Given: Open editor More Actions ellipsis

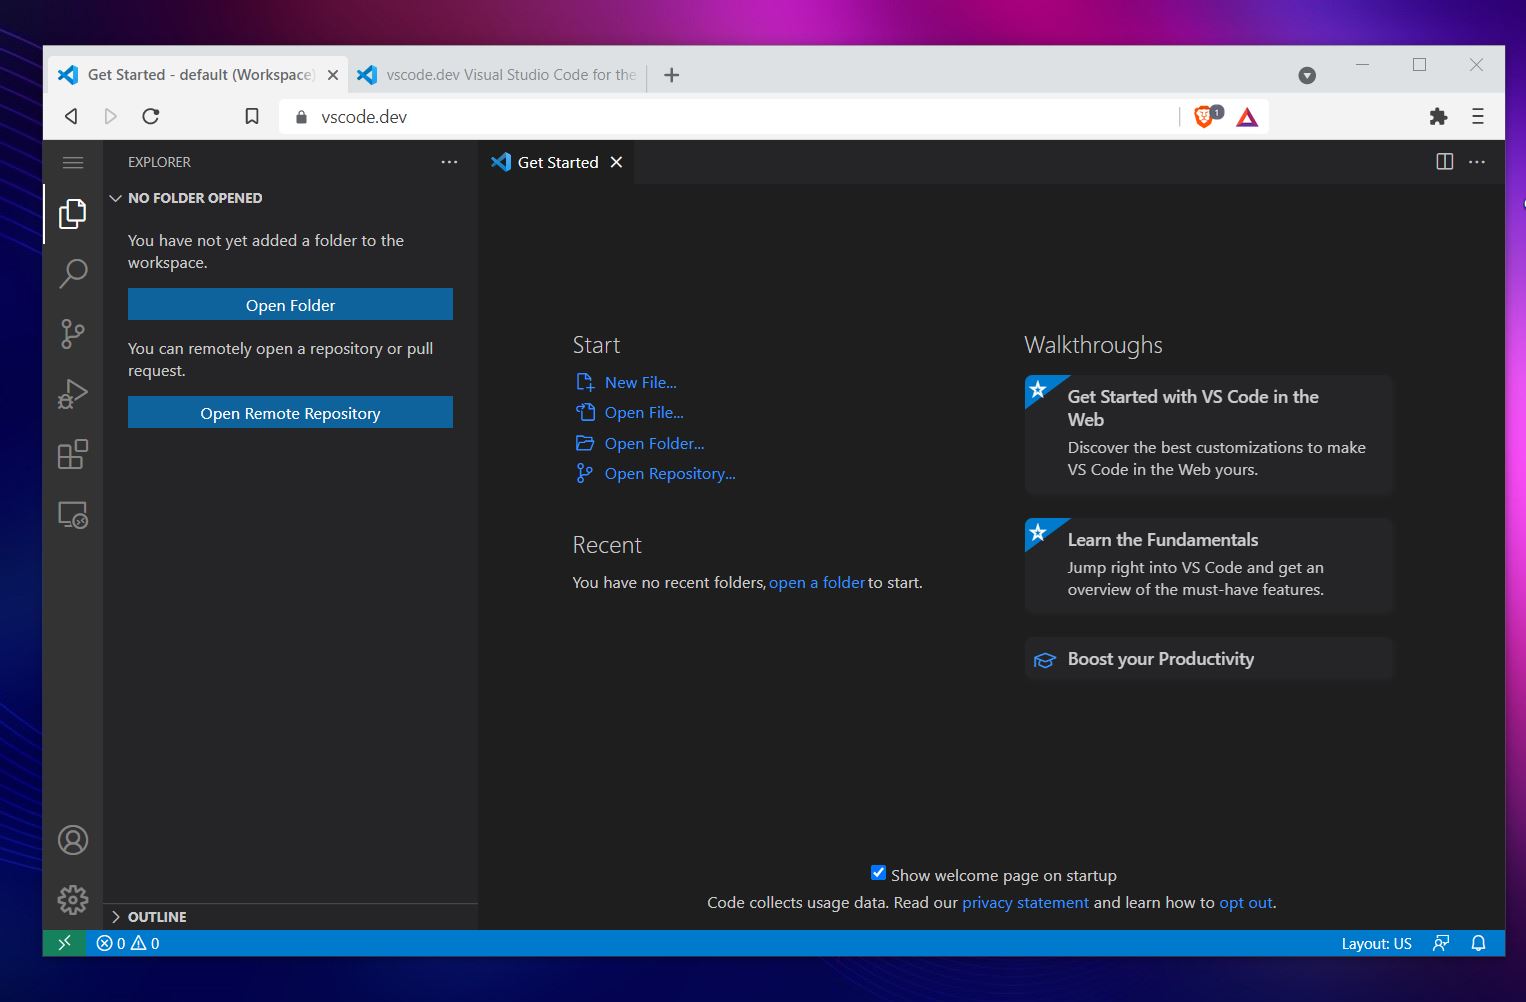Looking at the screenshot, I should click(x=1477, y=162).
